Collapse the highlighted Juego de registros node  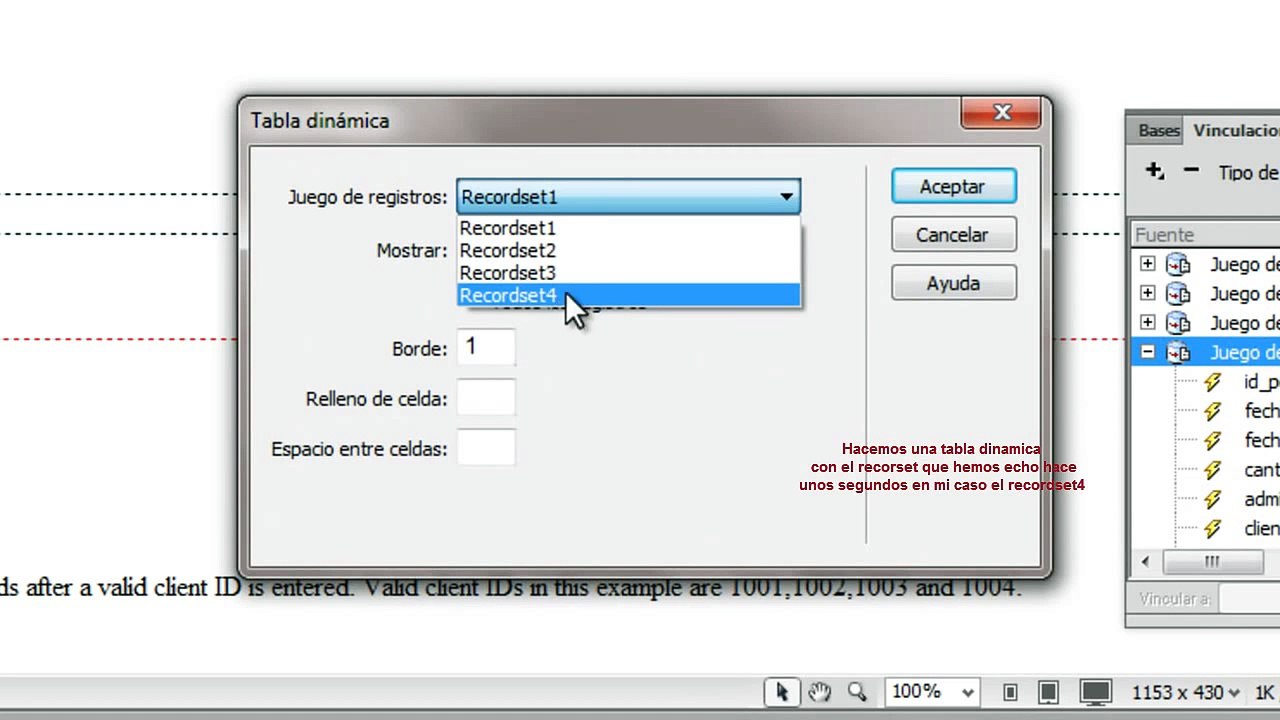click(x=1147, y=352)
